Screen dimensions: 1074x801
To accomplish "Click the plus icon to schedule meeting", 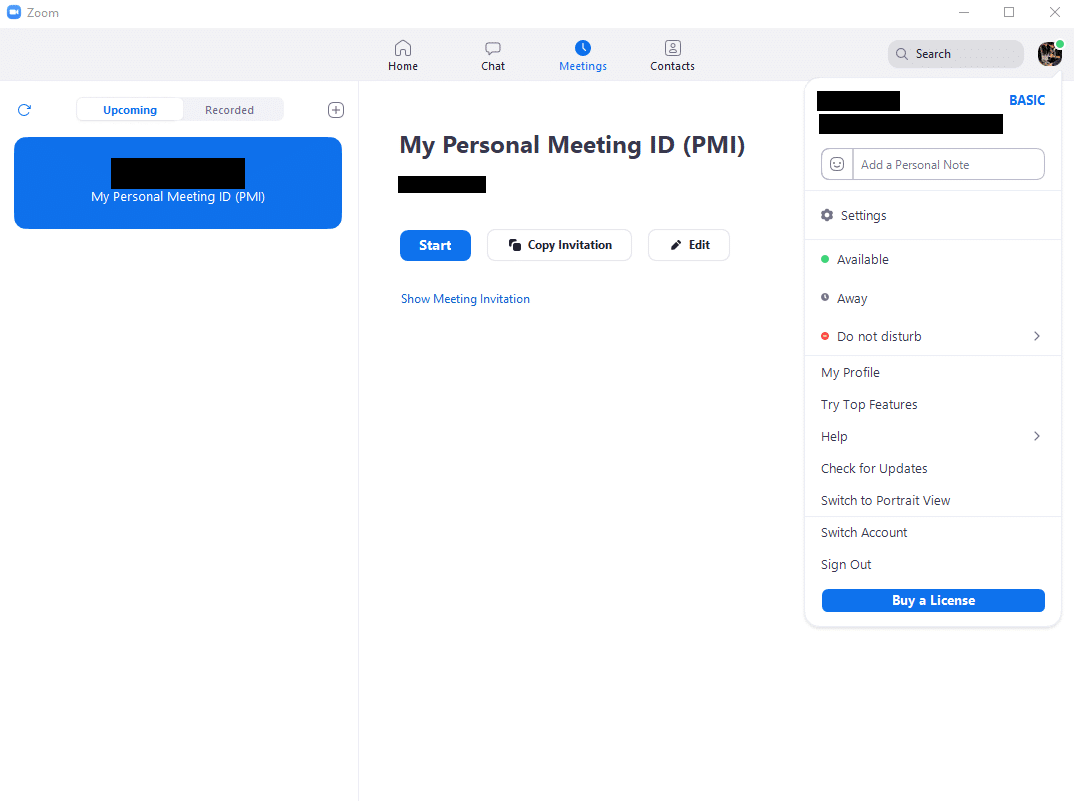I will tap(336, 110).
